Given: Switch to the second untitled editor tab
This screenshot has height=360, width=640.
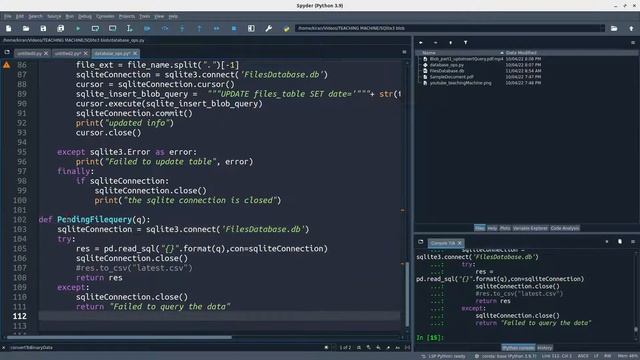Looking at the screenshot, I should pyautogui.click(x=68, y=53).
